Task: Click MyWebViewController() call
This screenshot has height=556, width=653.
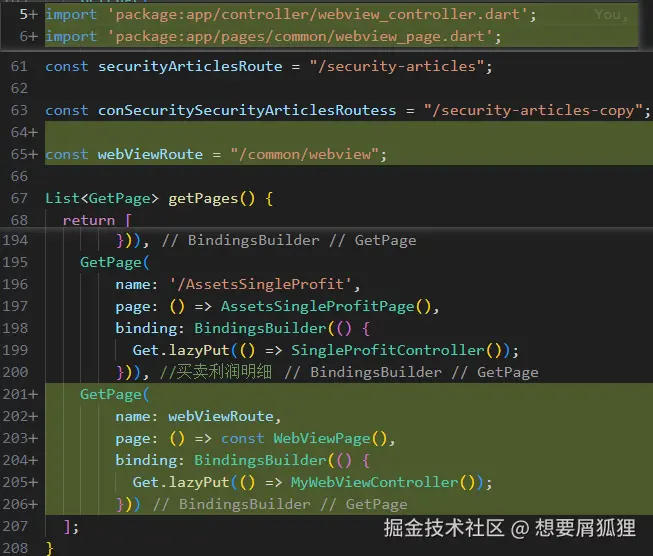Action: (x=382, y=482)
